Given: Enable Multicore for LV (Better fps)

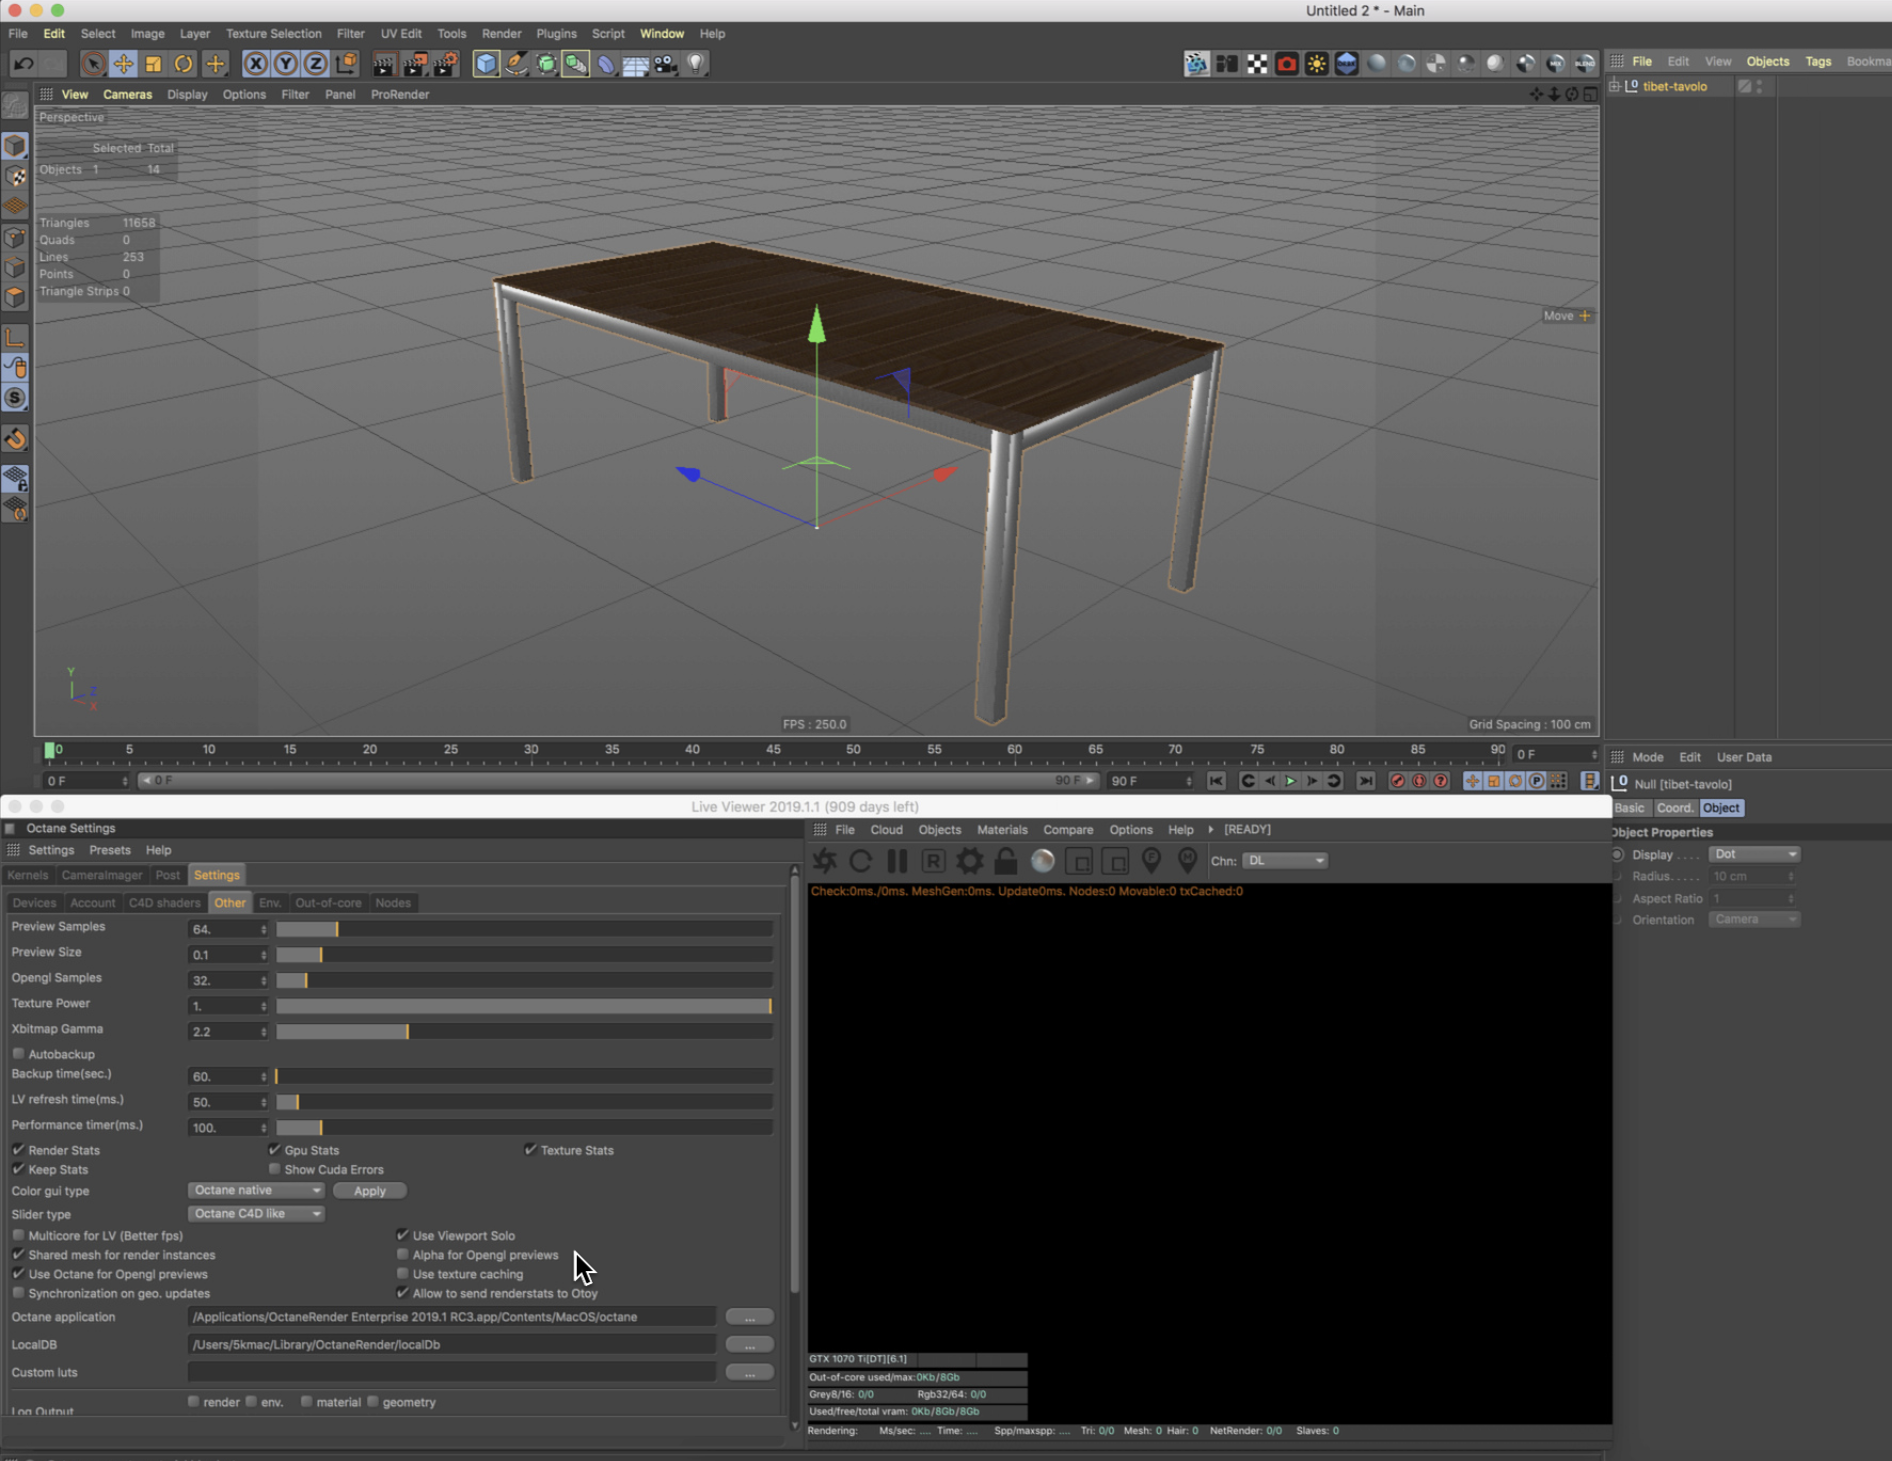Looking at the screenshot, I should tap(18, 1236).
